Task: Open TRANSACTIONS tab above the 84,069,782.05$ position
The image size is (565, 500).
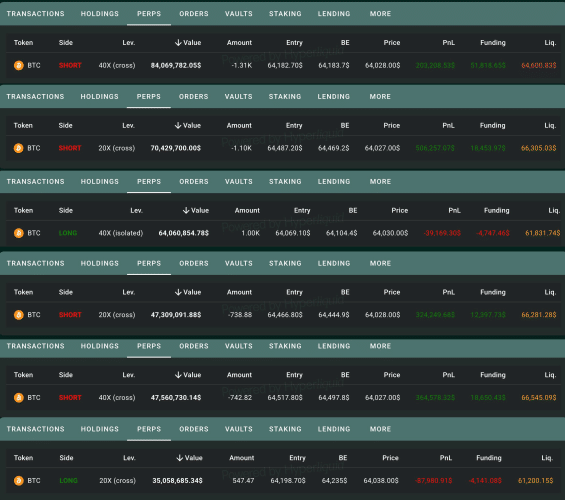Action: (x=35, y=14)
